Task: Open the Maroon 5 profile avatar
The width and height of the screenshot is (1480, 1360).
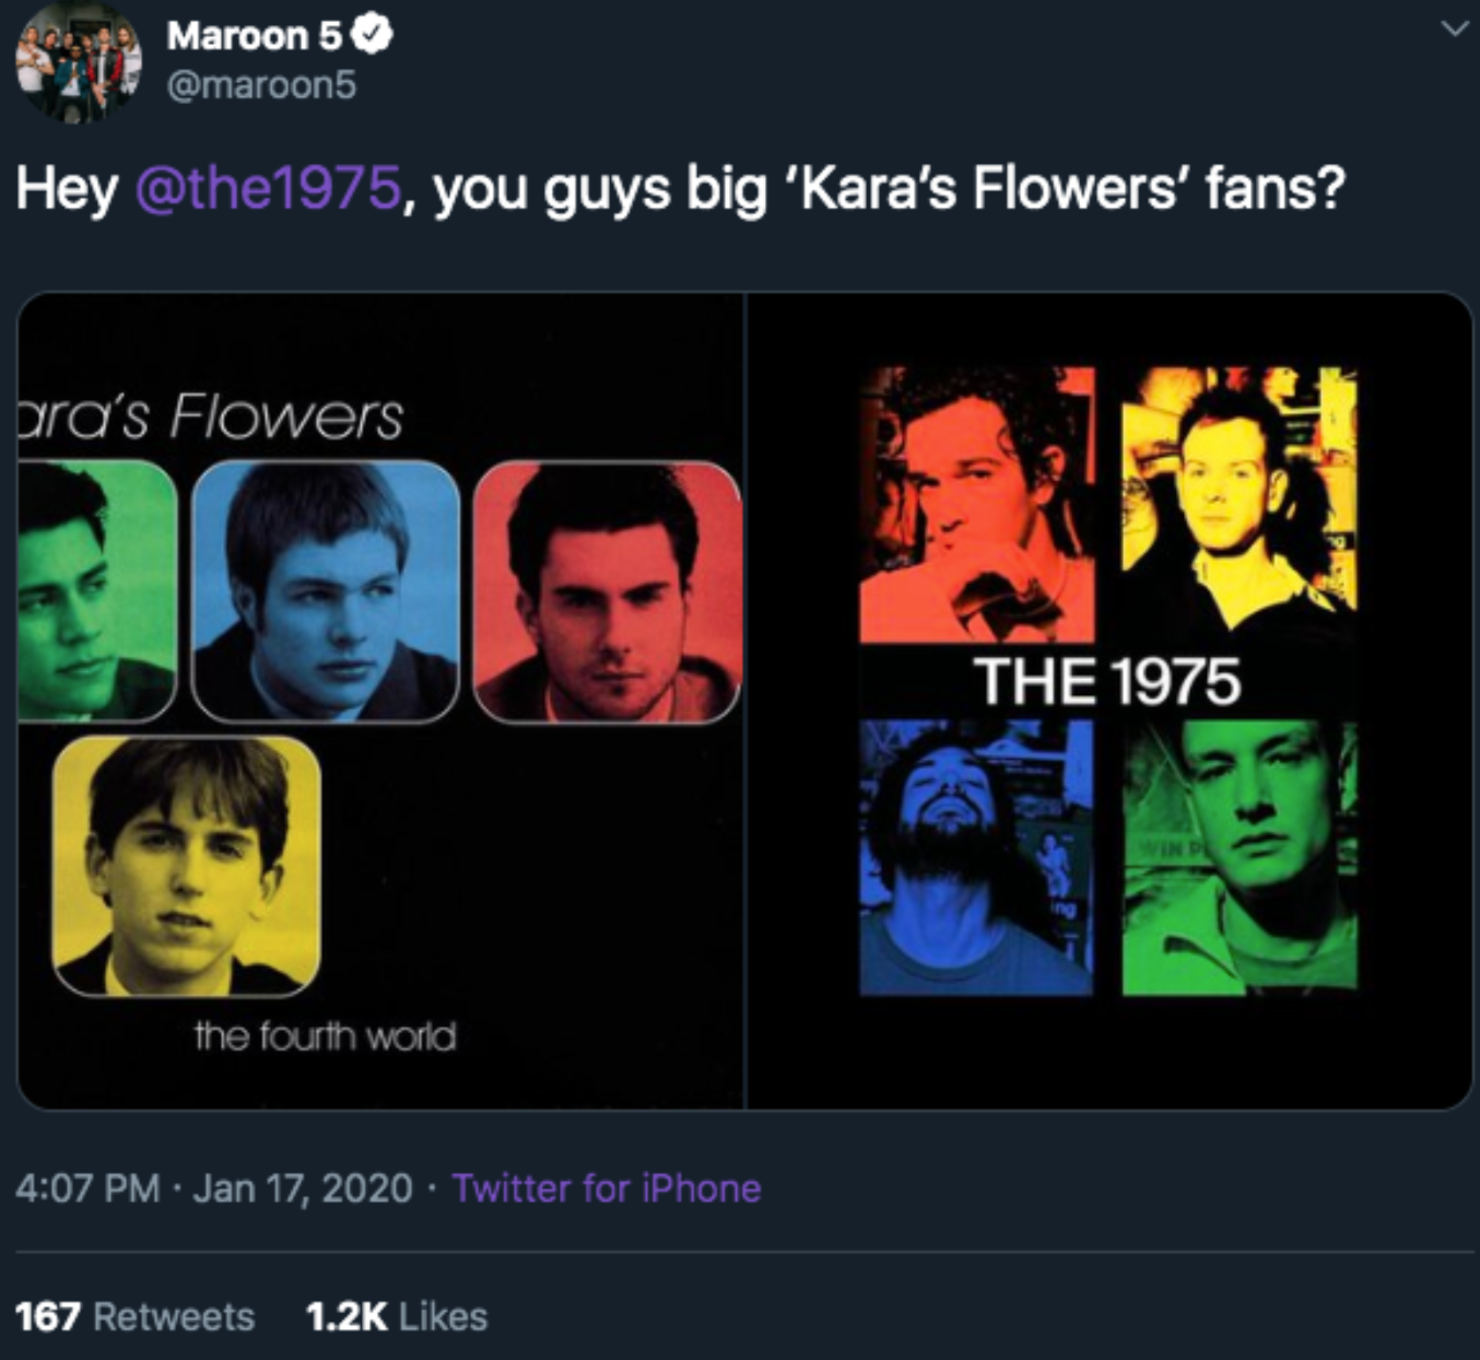Action: 78,63
